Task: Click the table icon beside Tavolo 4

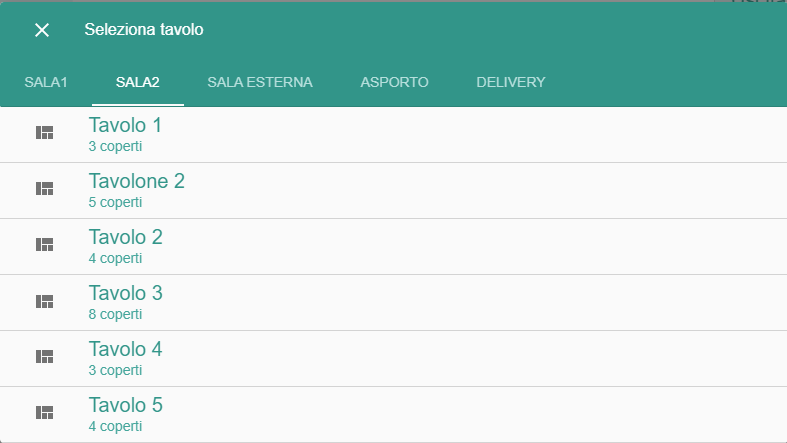Action: pyautogui.click(x=45, y=357)
